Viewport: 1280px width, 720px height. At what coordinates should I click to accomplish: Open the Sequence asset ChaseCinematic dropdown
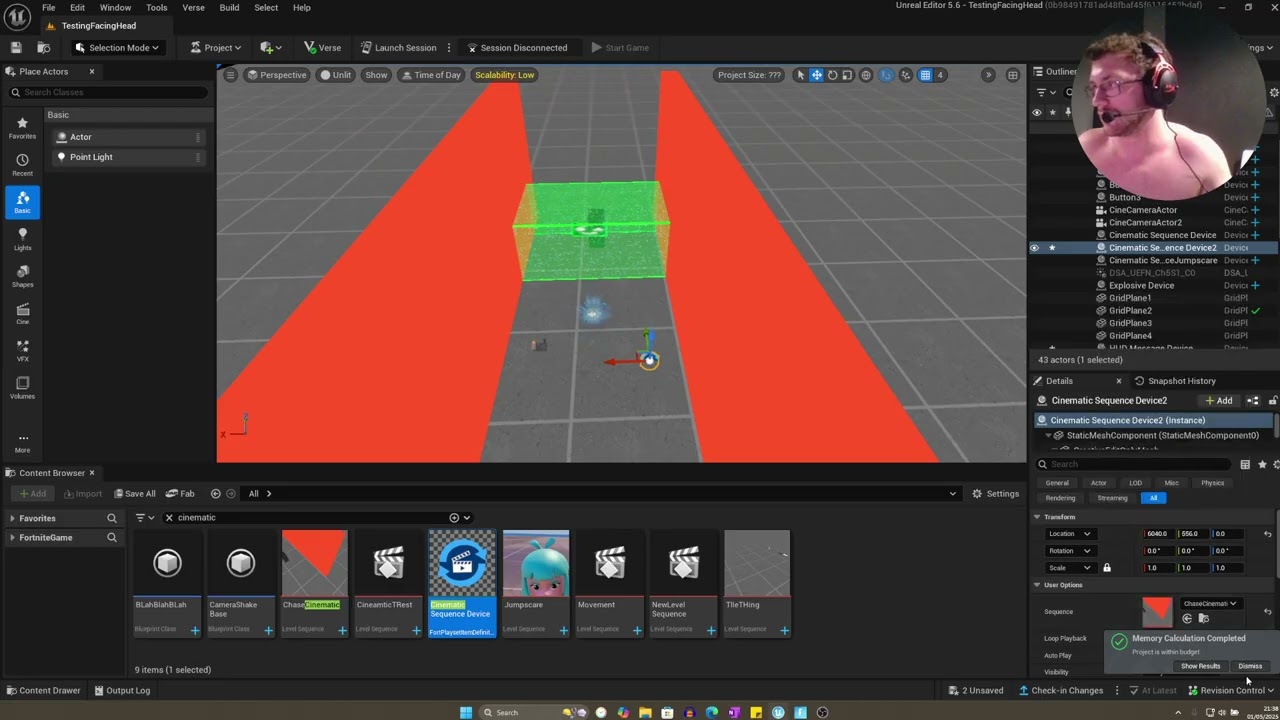point(1210,604)
